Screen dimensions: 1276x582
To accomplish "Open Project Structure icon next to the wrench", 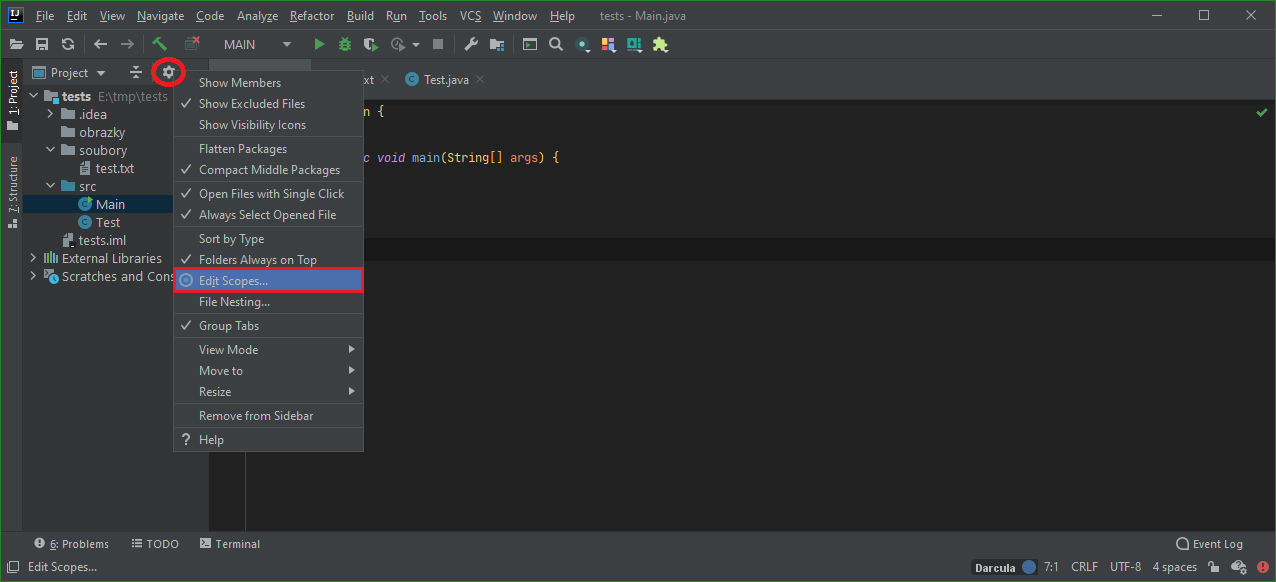I will click(x=496, y=44).
